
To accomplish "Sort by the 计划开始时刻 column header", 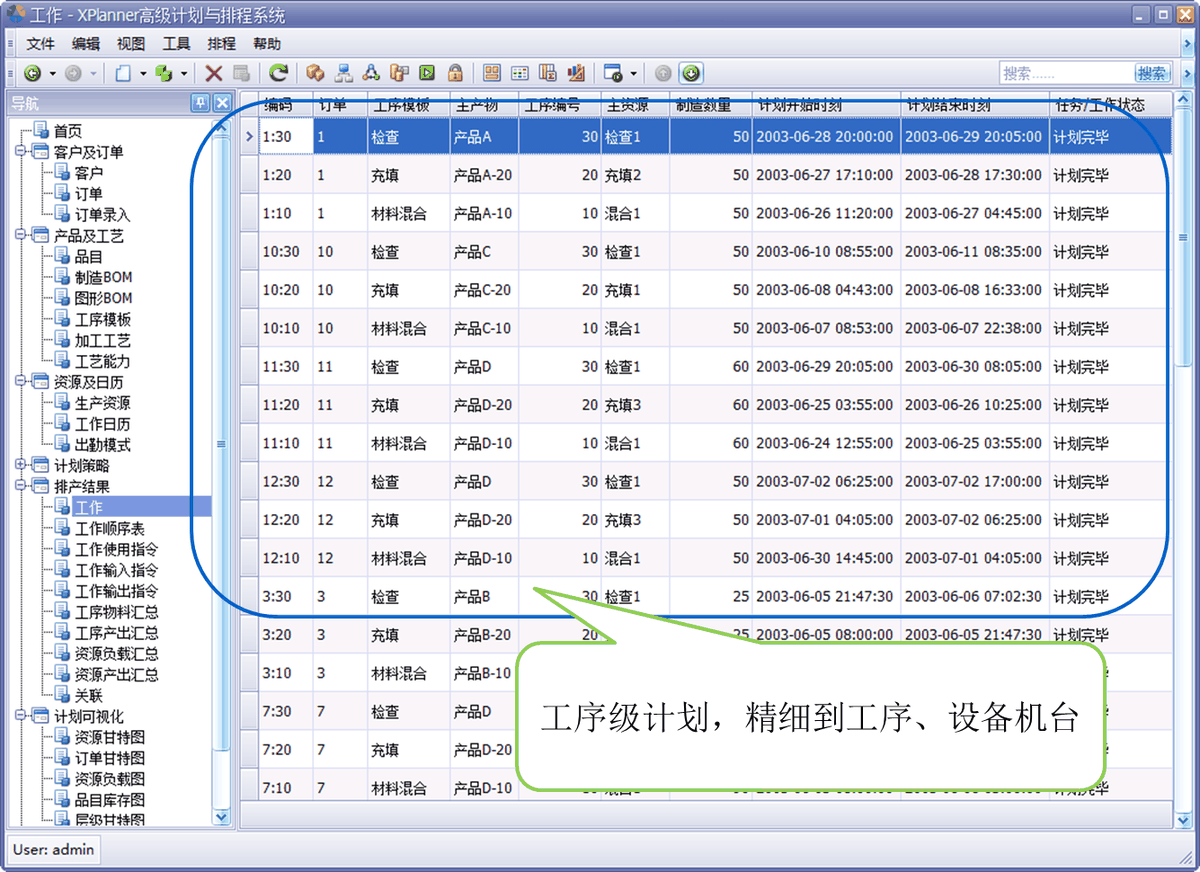I will 826,105.
